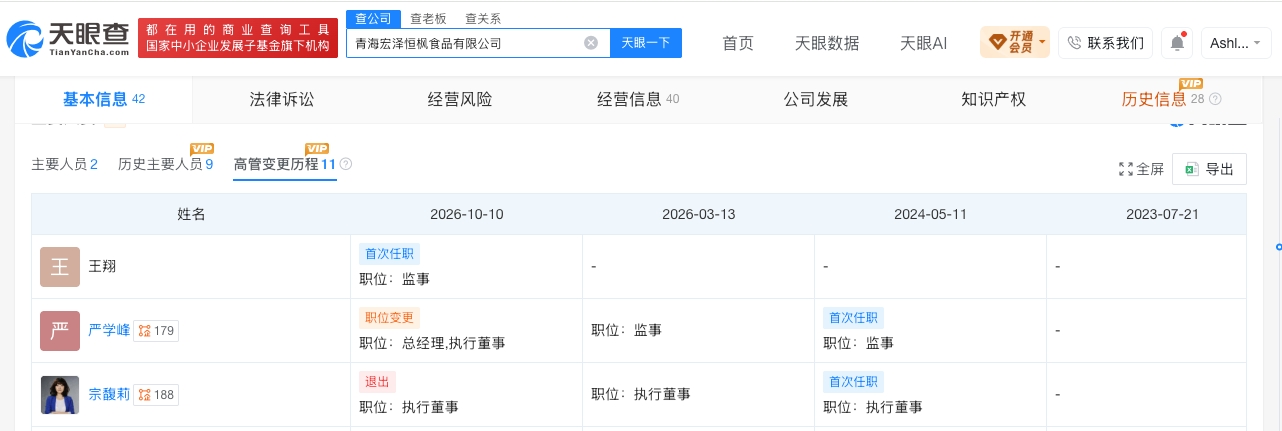This screenshot has height=431, width=1282.
Task: Click the 天眼一下 search button
Action: click(646, 43)
